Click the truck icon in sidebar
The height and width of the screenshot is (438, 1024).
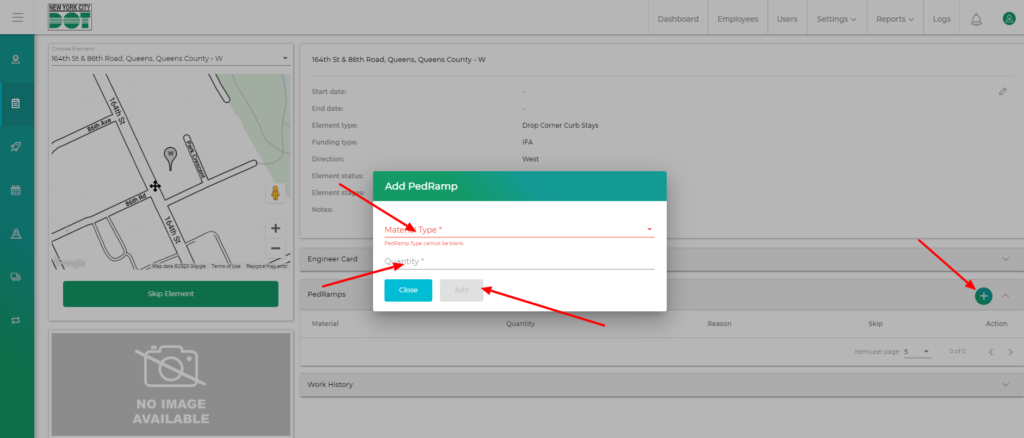16,277
